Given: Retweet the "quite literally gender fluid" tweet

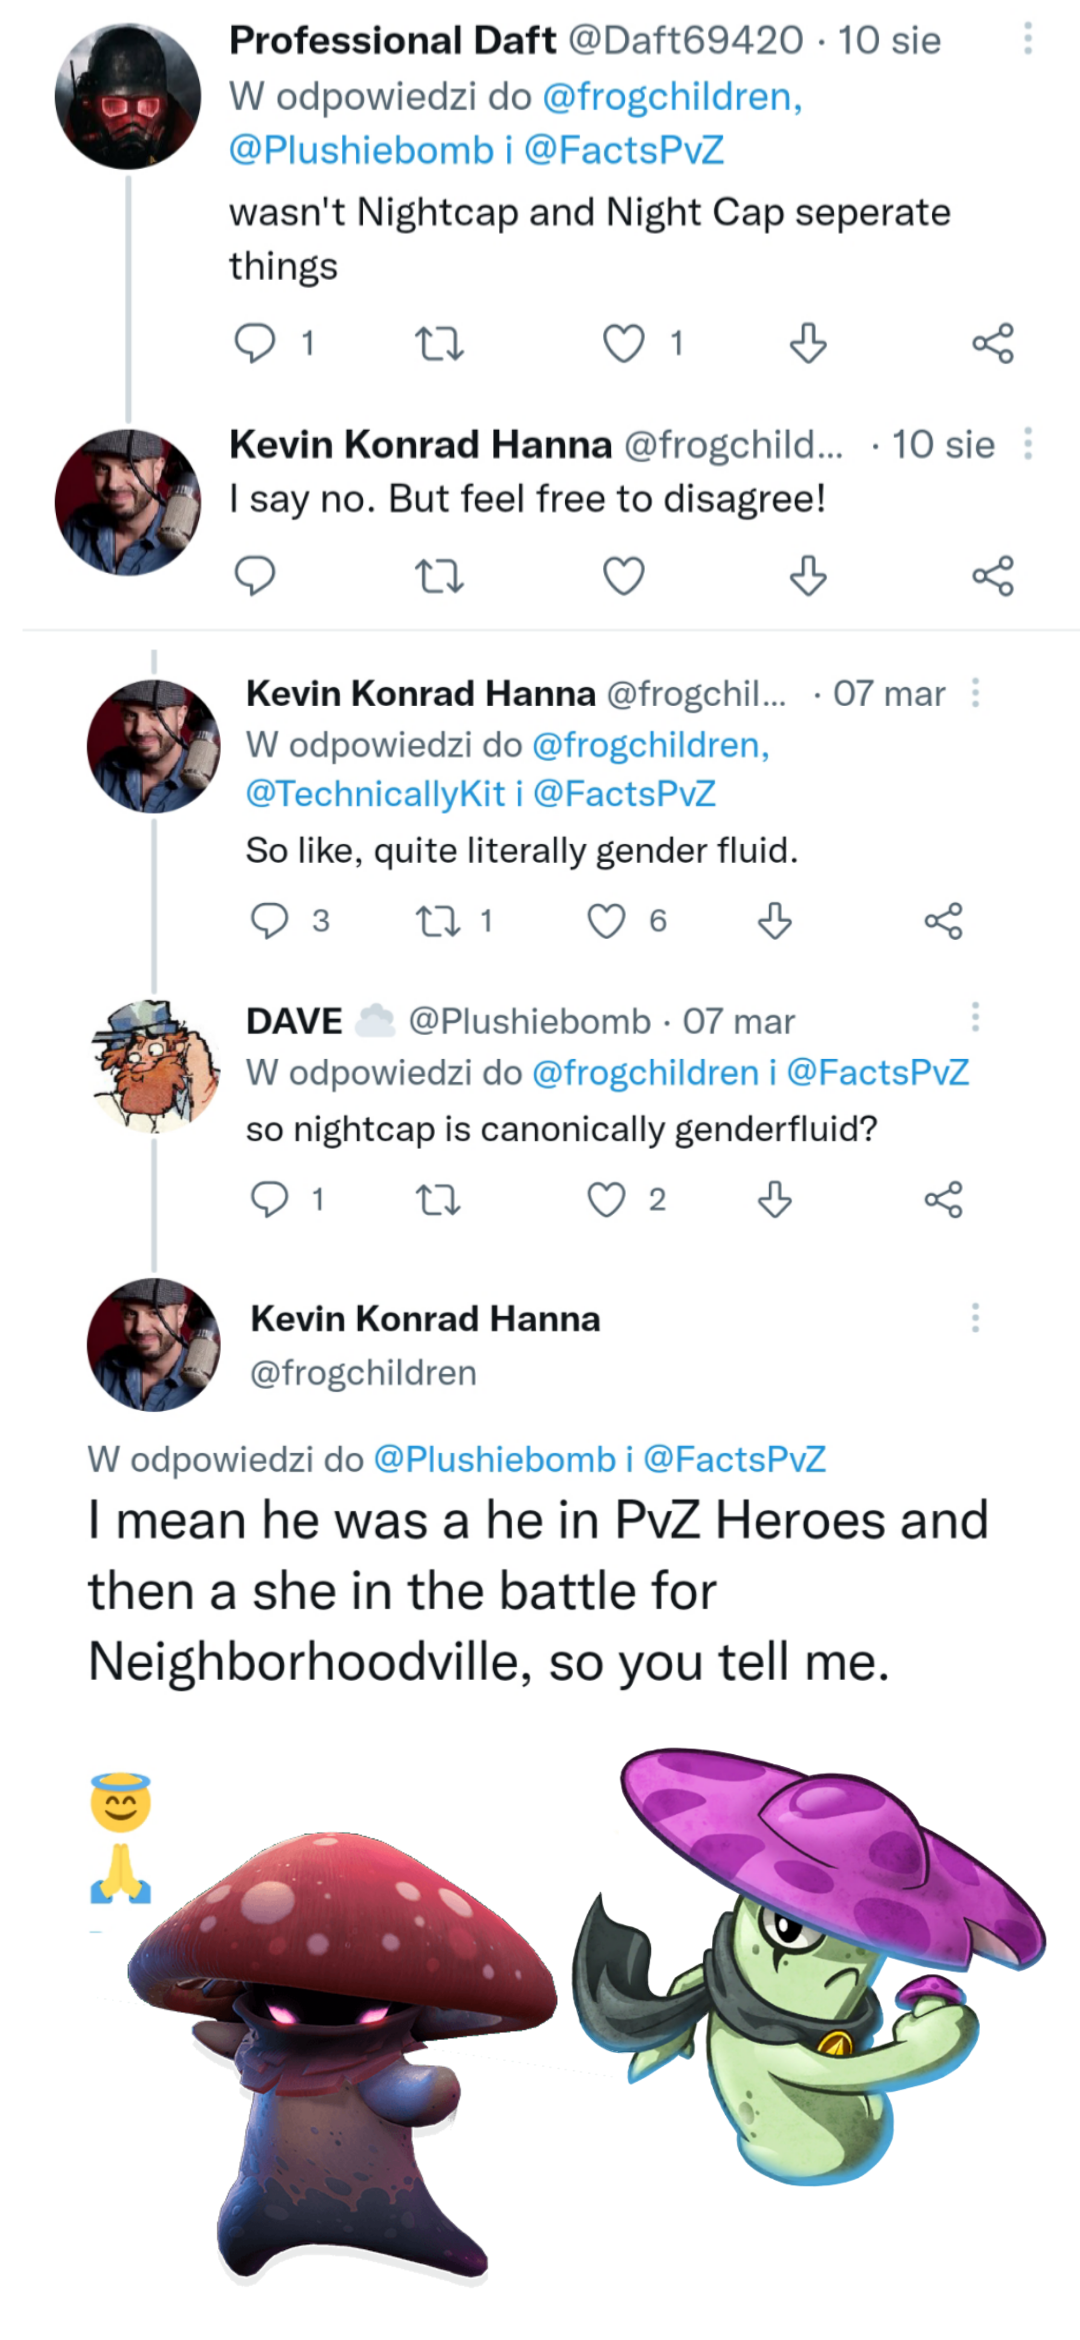Looking at the screenshot, I should pyautogui.click(x=438, y=921).
